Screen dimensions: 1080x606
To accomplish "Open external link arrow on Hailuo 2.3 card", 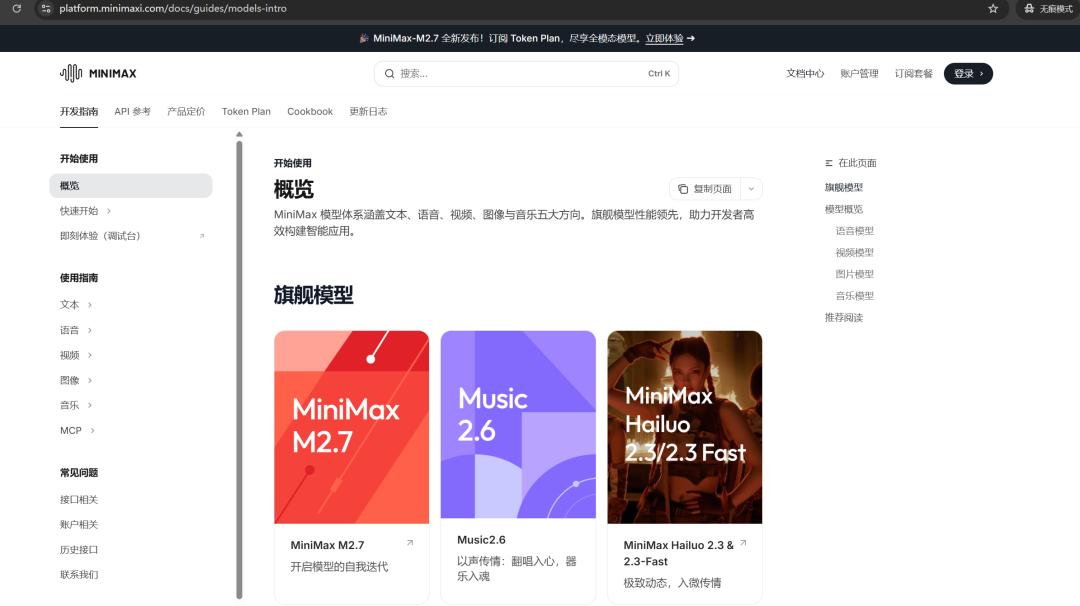I will pos(743,543).
